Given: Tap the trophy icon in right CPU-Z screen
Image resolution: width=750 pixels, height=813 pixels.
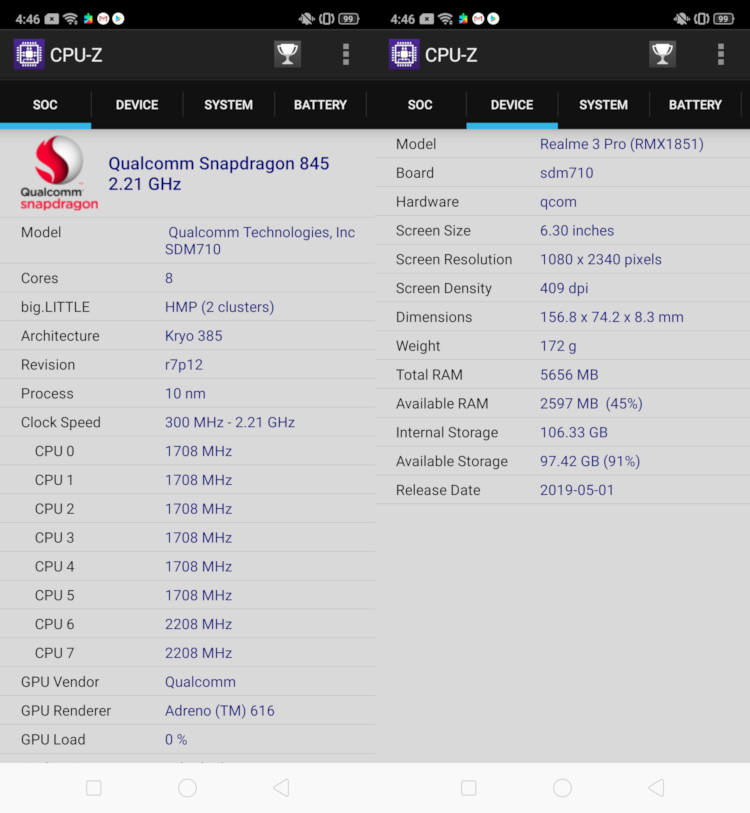Looking at the screenshot, I should coord(662,54).
